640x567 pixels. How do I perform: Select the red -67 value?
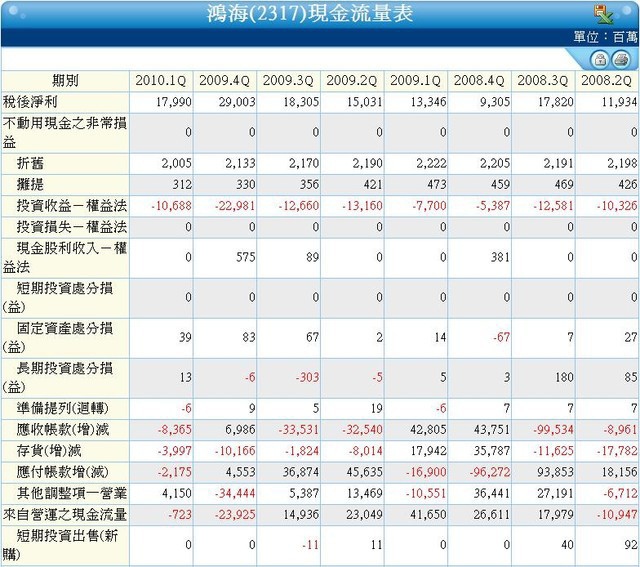502,338
